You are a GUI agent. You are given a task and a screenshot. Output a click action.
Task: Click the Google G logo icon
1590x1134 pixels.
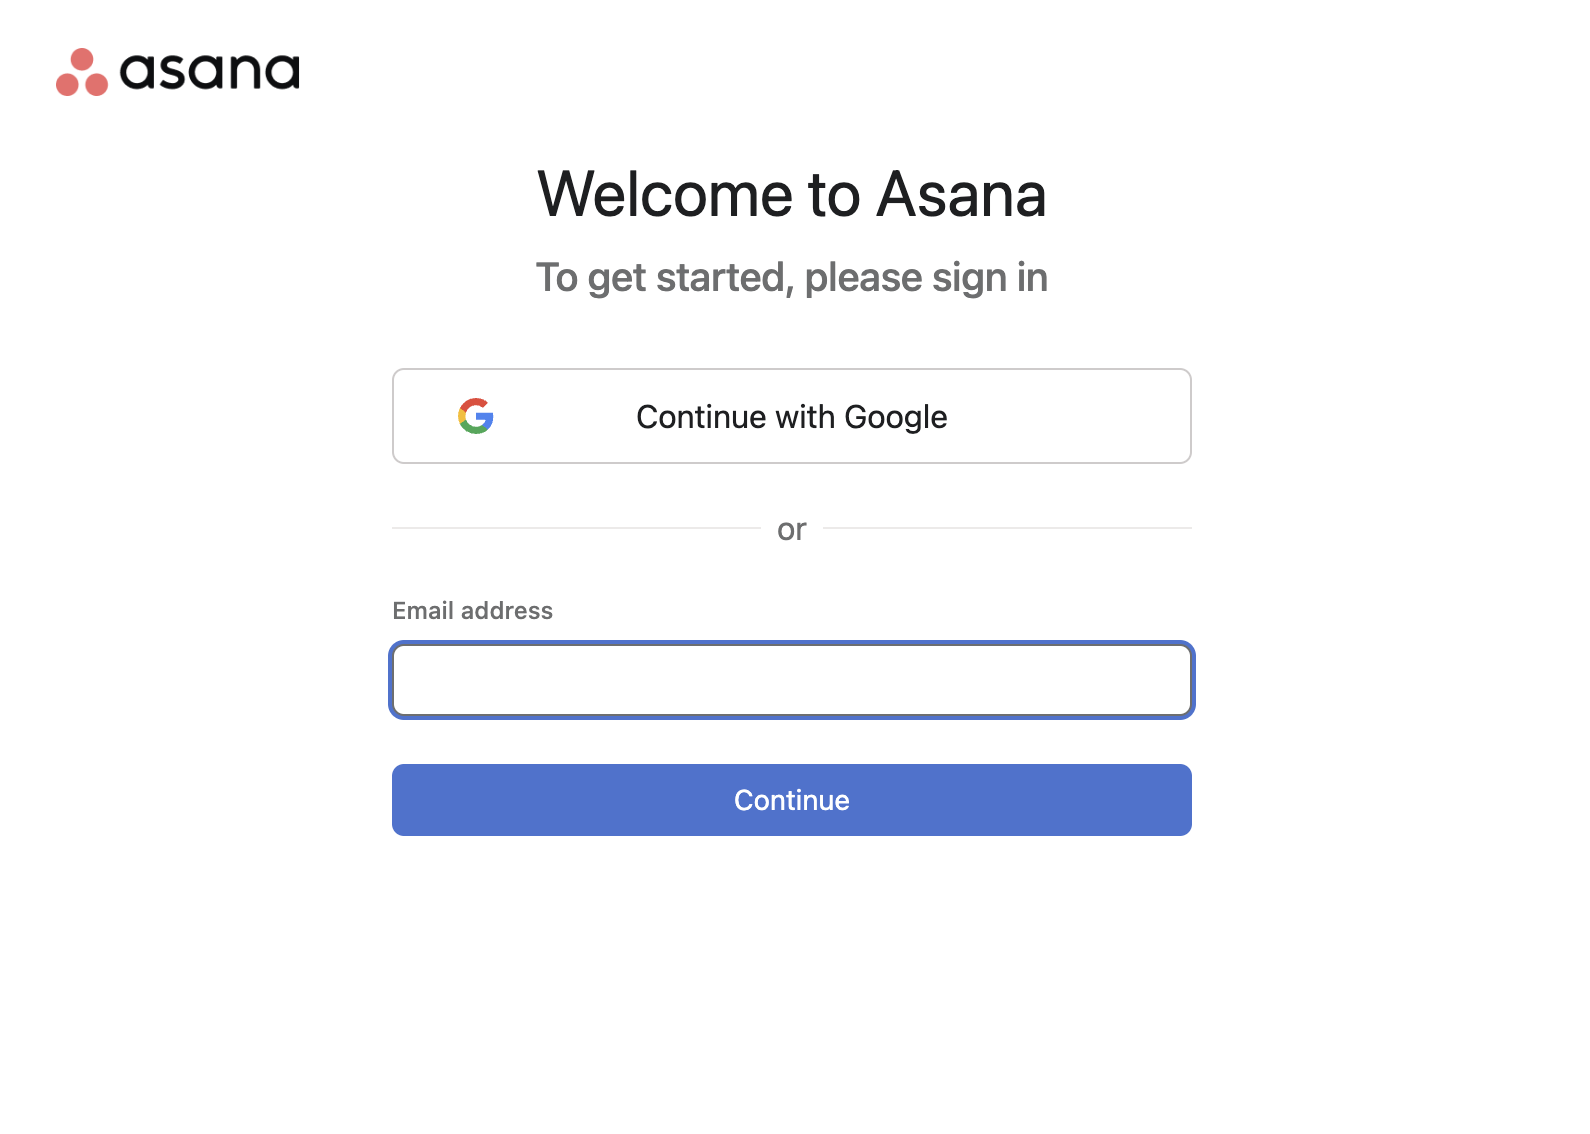pyautogui.click(x=476, y=416)
